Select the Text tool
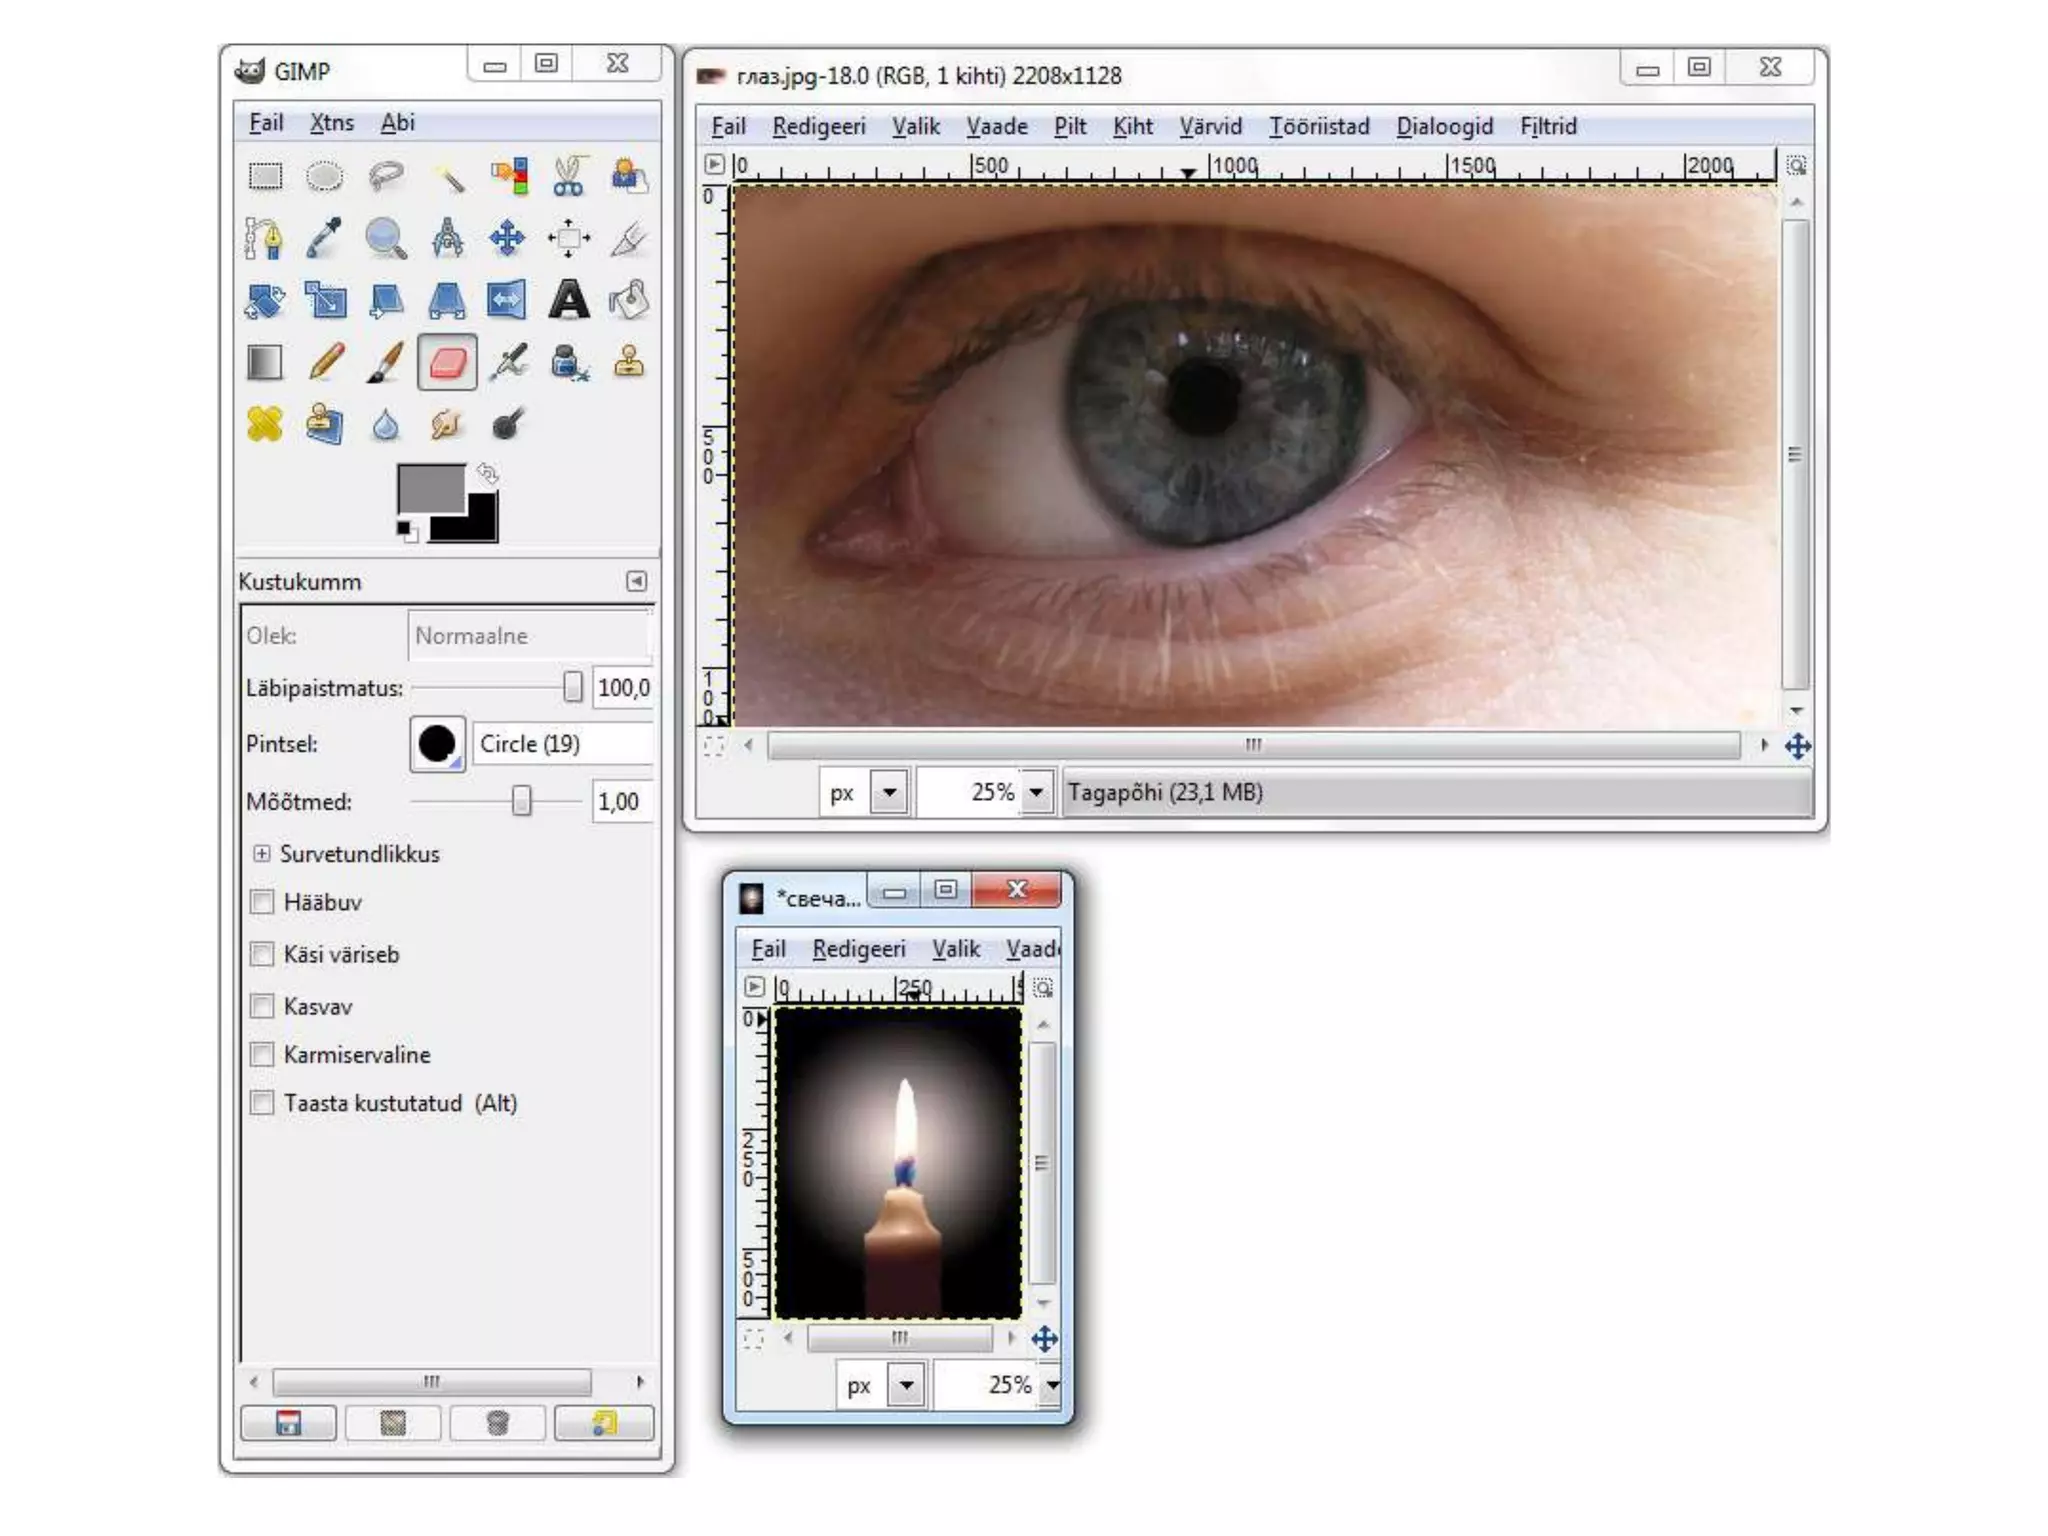The width and height of the screenshot is (2048, 1536). pyautogui.click(x=568, y=300)
